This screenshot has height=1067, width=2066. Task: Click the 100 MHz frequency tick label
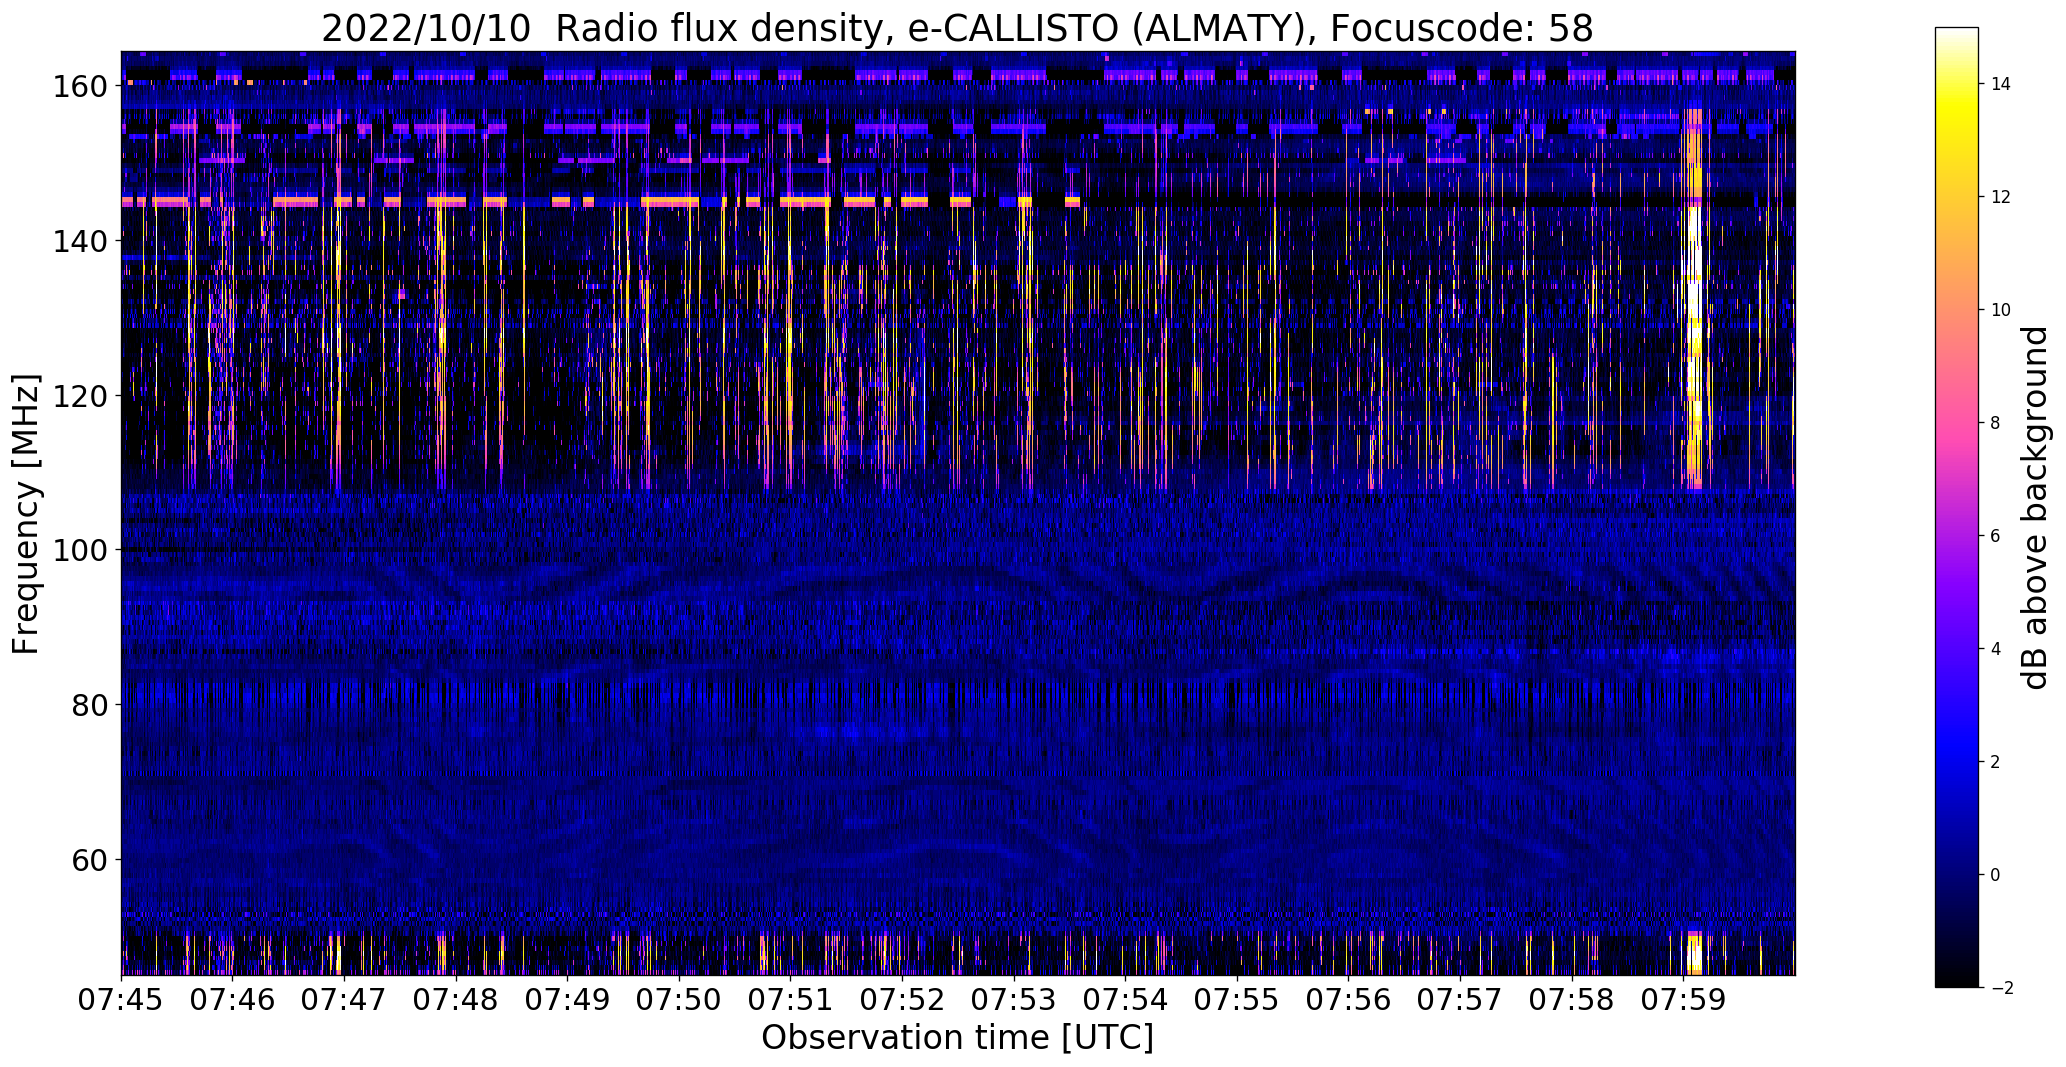81,550
